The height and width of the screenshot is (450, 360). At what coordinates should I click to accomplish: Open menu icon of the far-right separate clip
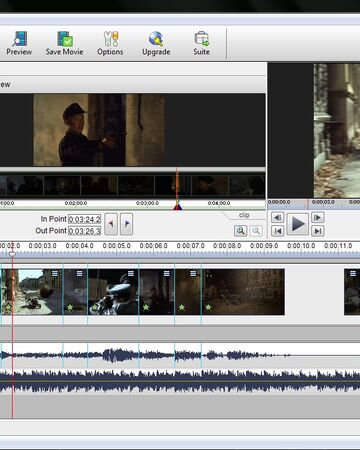[x=352, y=274]
